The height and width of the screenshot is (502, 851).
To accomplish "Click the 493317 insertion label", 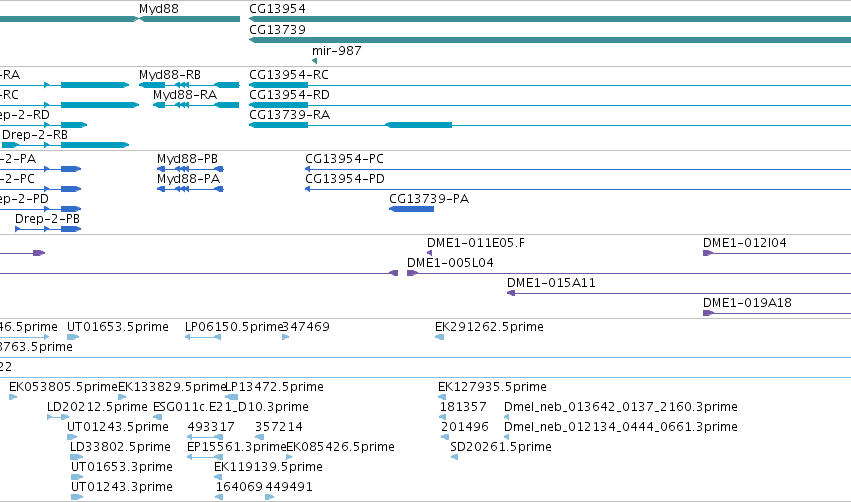I will point(211,427).
